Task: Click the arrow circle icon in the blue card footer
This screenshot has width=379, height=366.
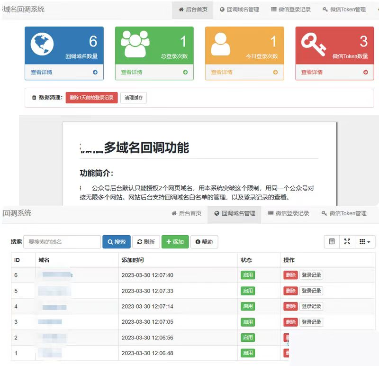Action: [95, 72]
